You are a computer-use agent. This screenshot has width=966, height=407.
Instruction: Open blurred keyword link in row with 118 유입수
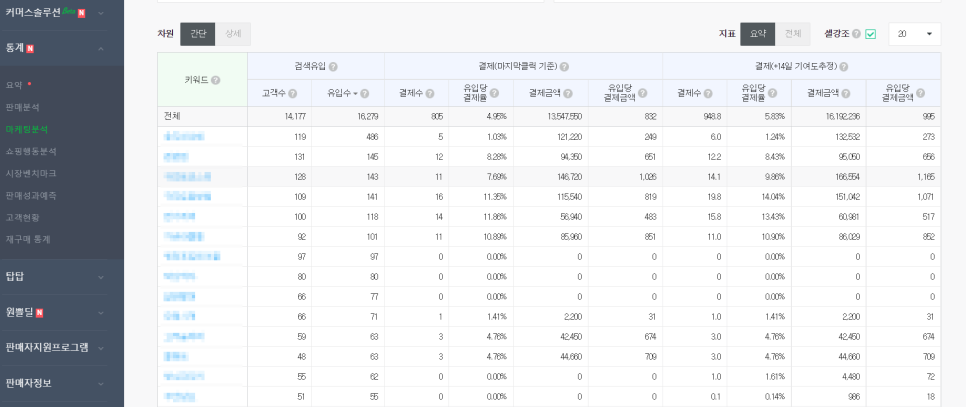pyautogui.click(x=180, y=217)
